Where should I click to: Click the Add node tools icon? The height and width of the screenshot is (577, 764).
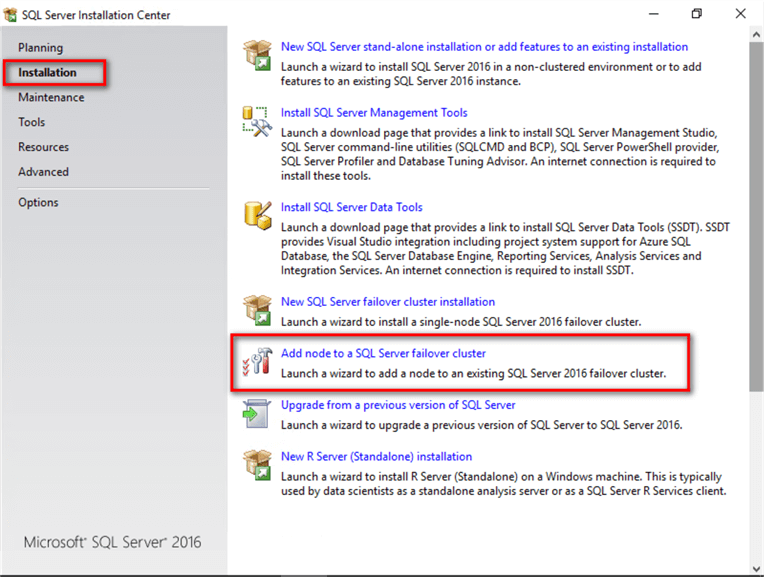pyautogui.click(x=257, y=362)
